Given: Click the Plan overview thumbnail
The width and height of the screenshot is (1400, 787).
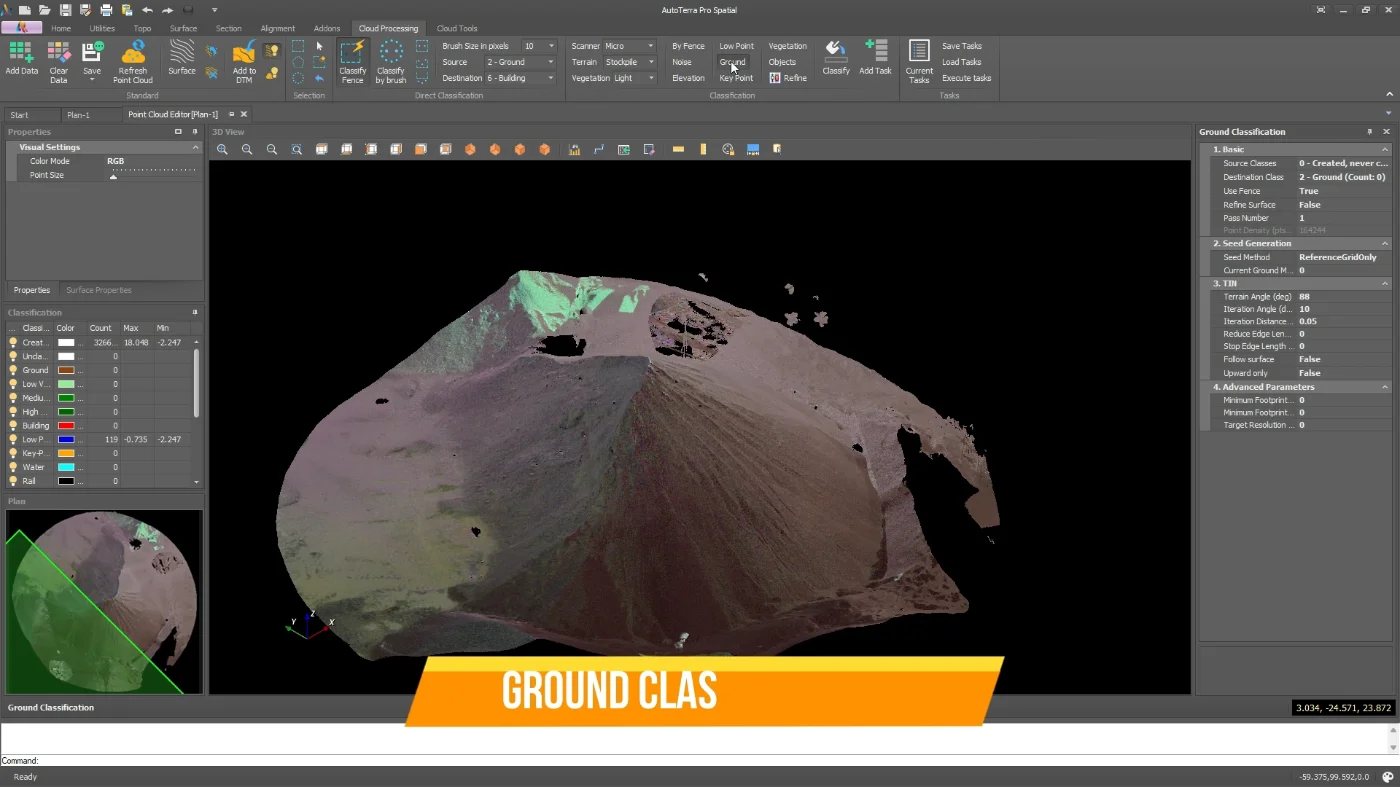Looking at the screenshot, I should click(104, 602).
